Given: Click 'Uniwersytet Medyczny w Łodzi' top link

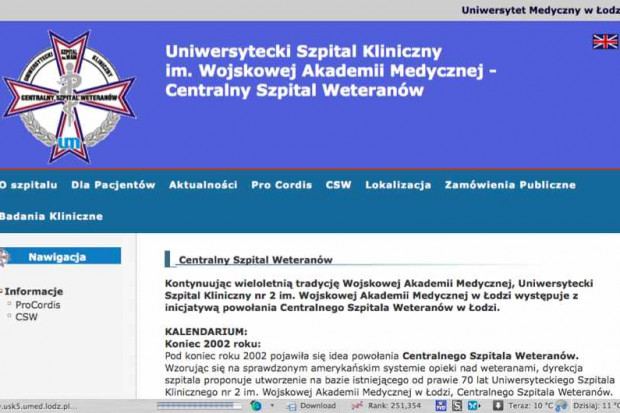Looking at the screenshot, I should click(x=540, y=10).
